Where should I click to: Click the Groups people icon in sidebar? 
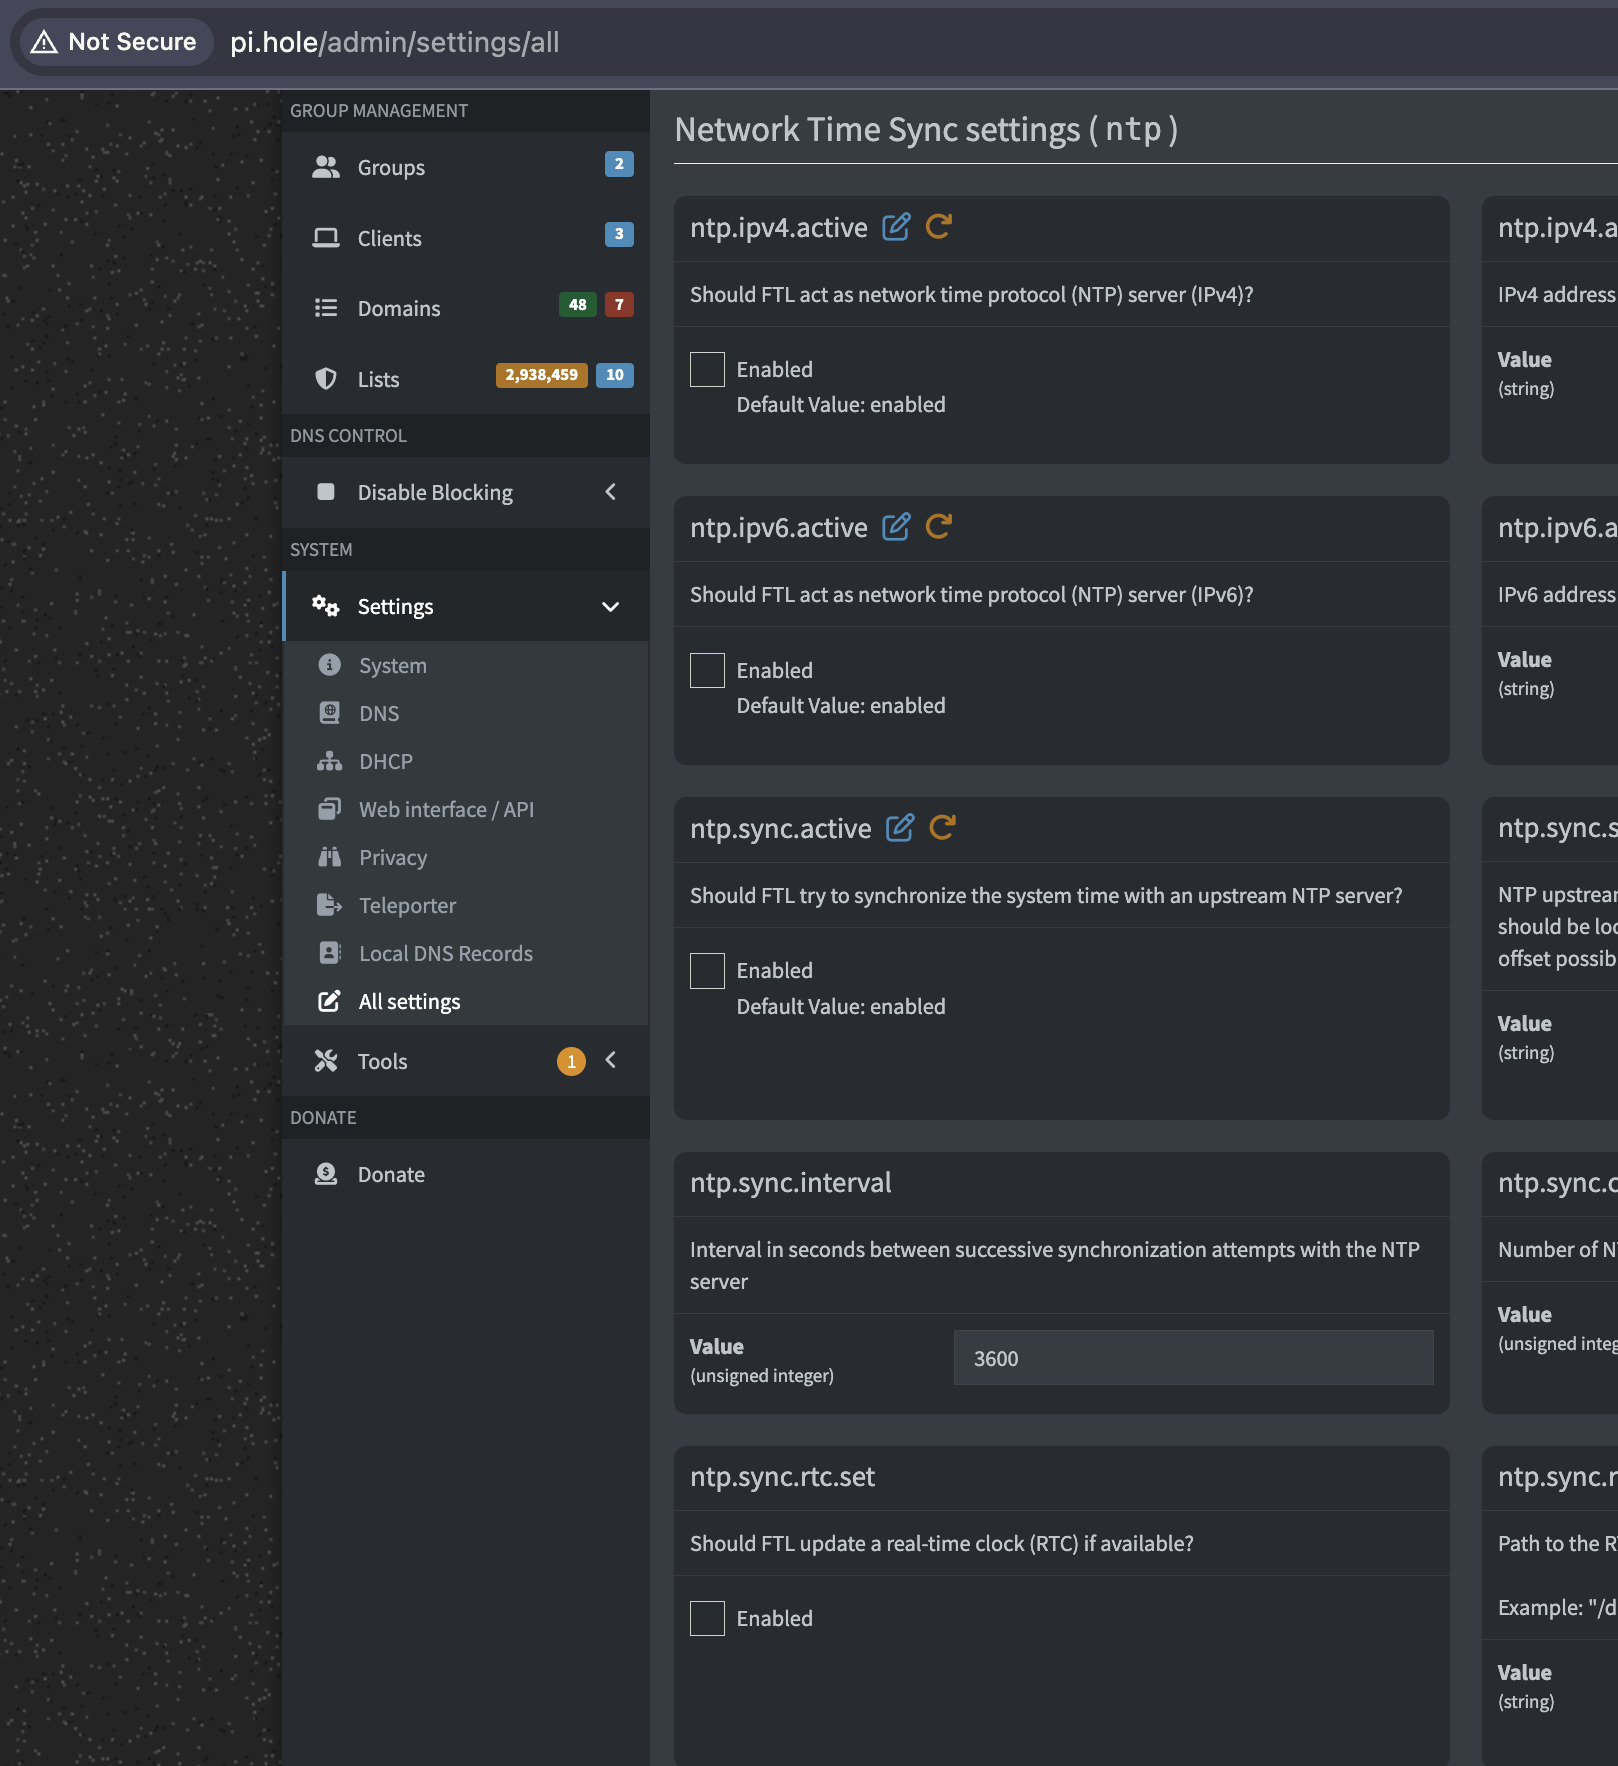[x=326, y=167]
